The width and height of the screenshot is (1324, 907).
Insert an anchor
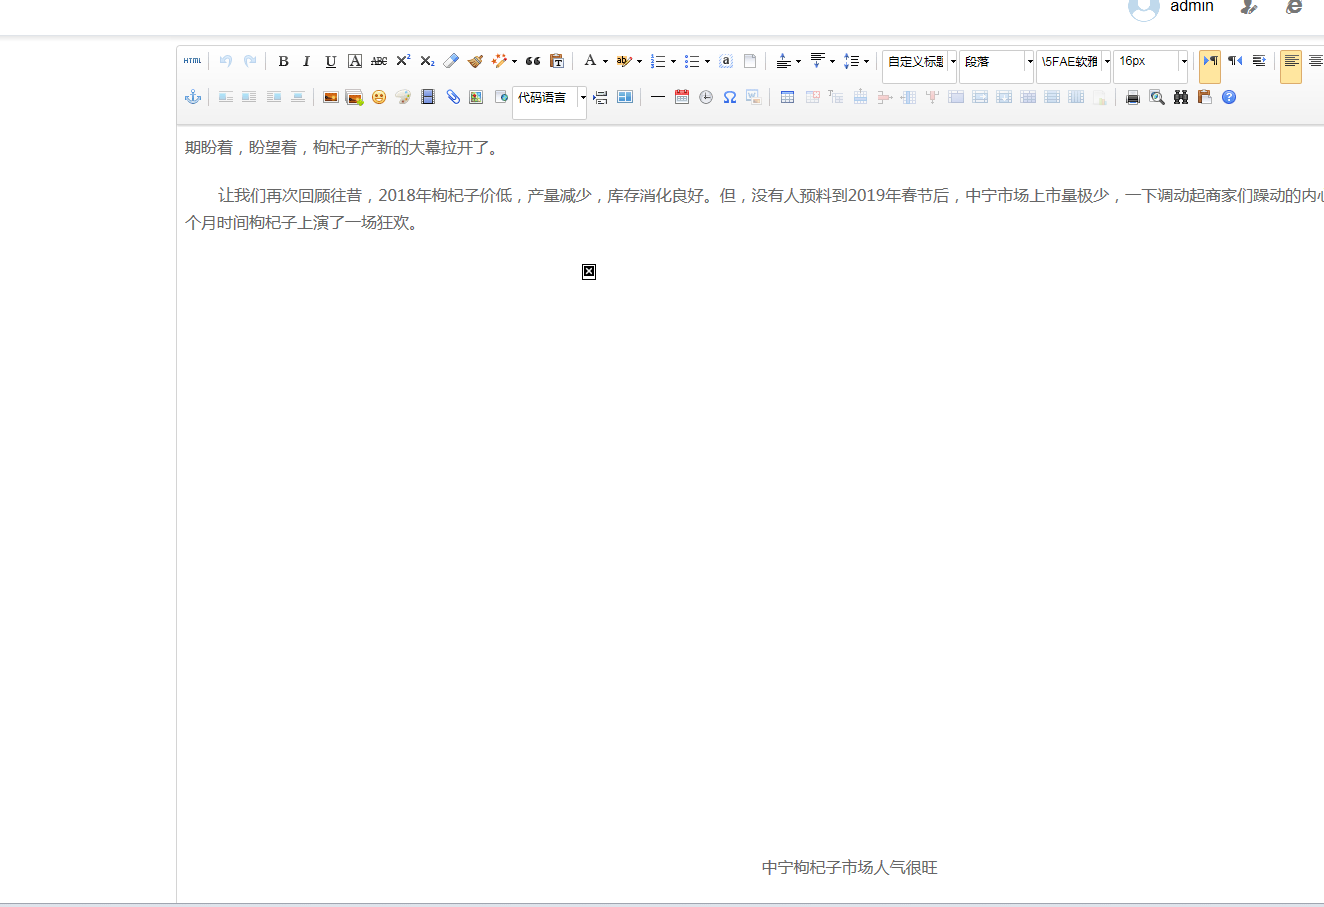(193, 97)
